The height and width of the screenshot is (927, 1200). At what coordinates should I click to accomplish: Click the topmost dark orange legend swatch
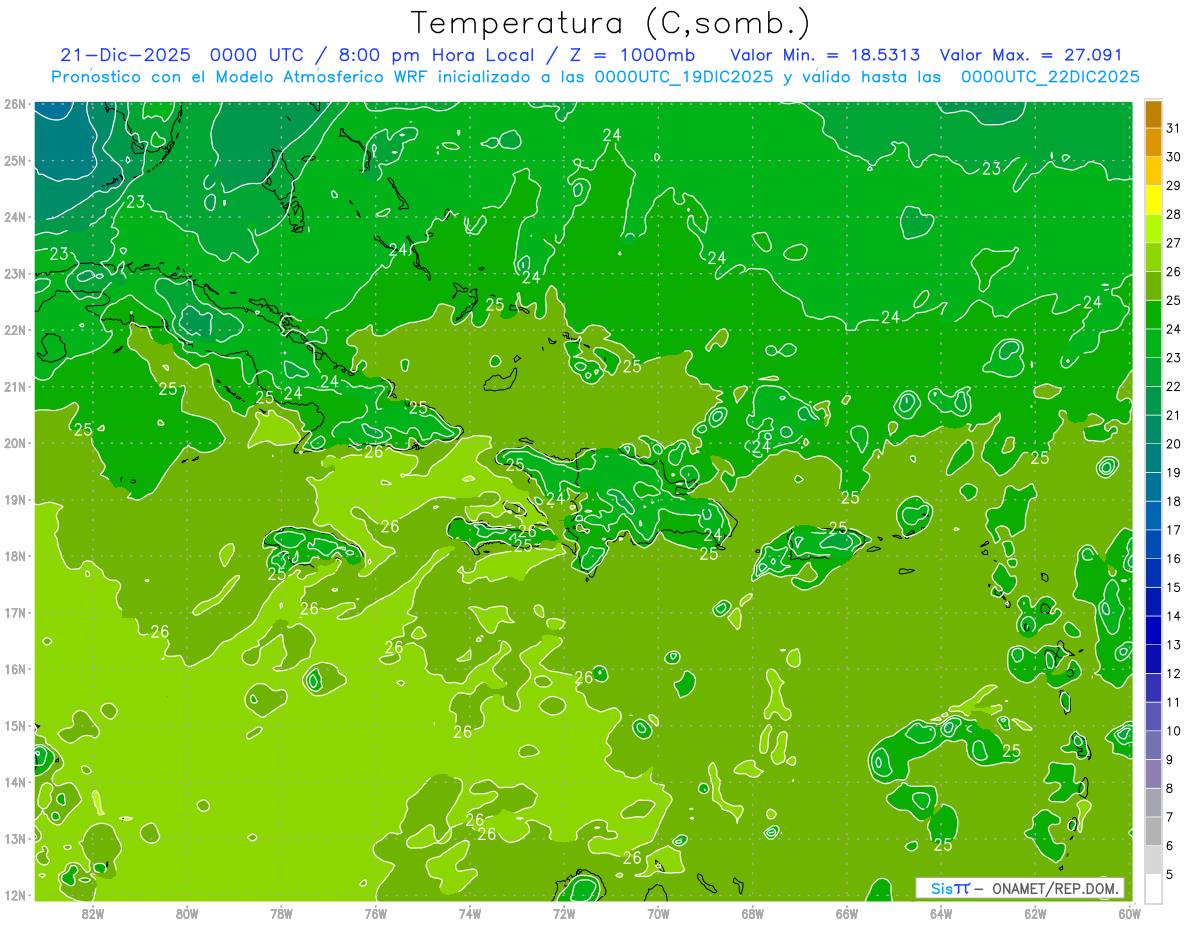[x=1153, y=114]
